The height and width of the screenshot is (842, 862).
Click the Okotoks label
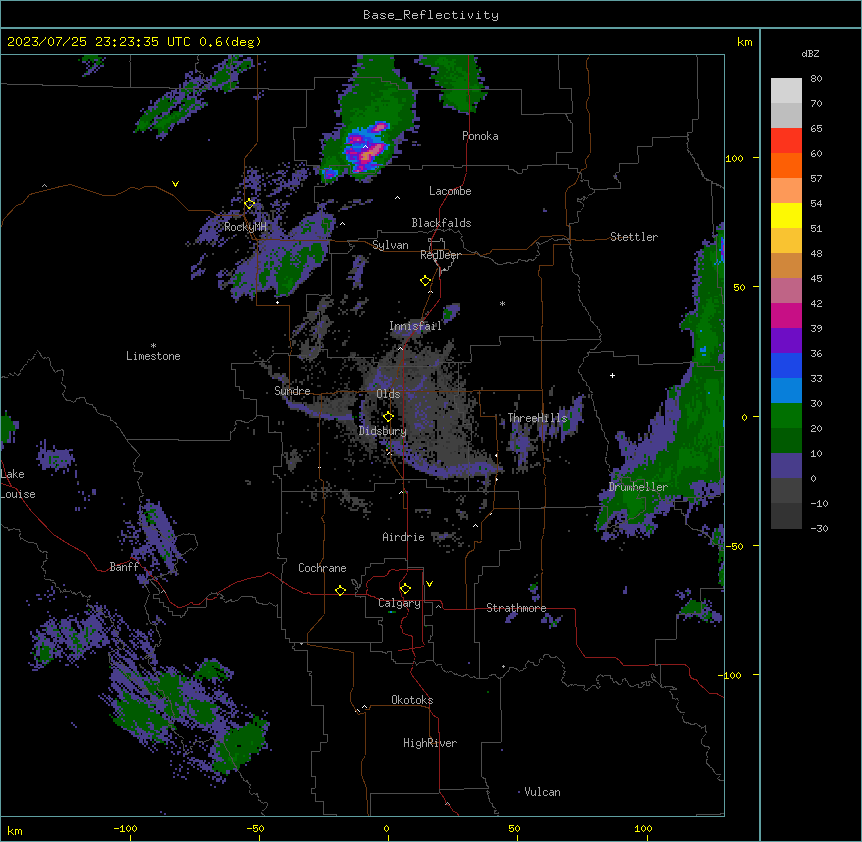point(412,700)
